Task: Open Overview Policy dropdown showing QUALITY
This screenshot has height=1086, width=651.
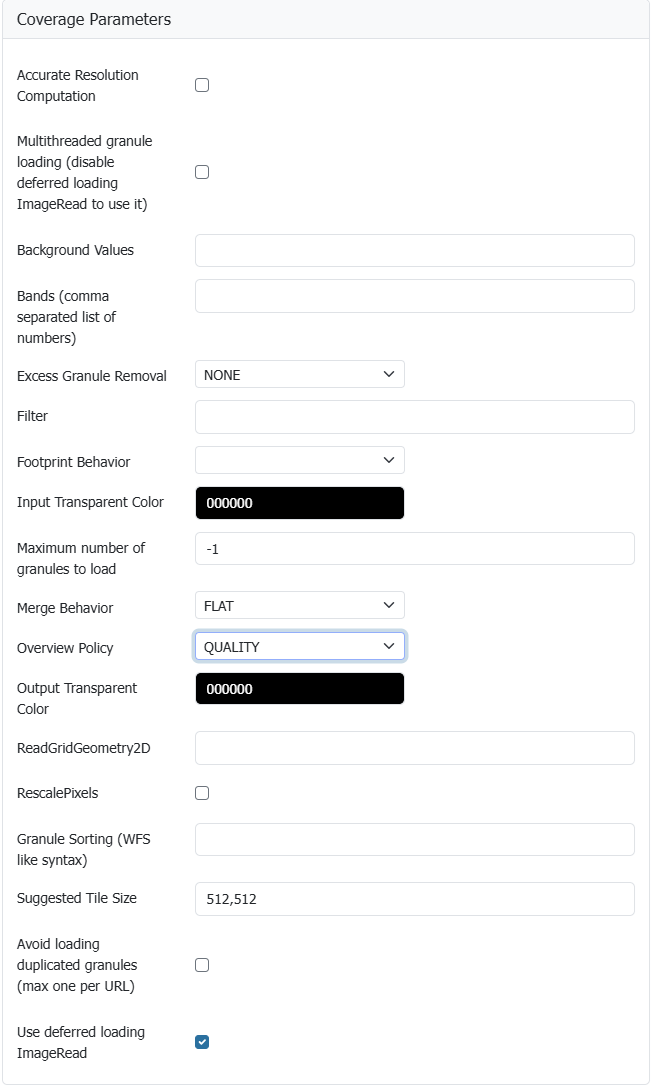Action: (x=299, y=647)
